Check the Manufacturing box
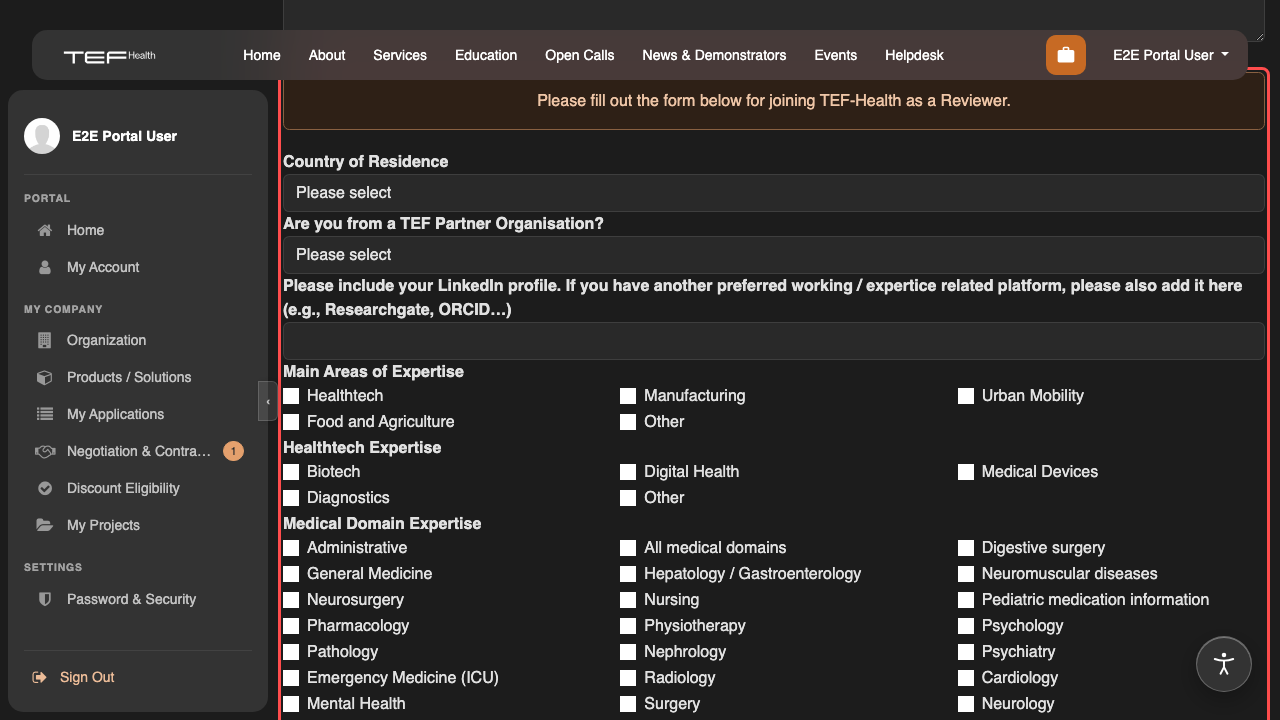The height and width of the screenshot is (720, 1280). pos(628,396)
